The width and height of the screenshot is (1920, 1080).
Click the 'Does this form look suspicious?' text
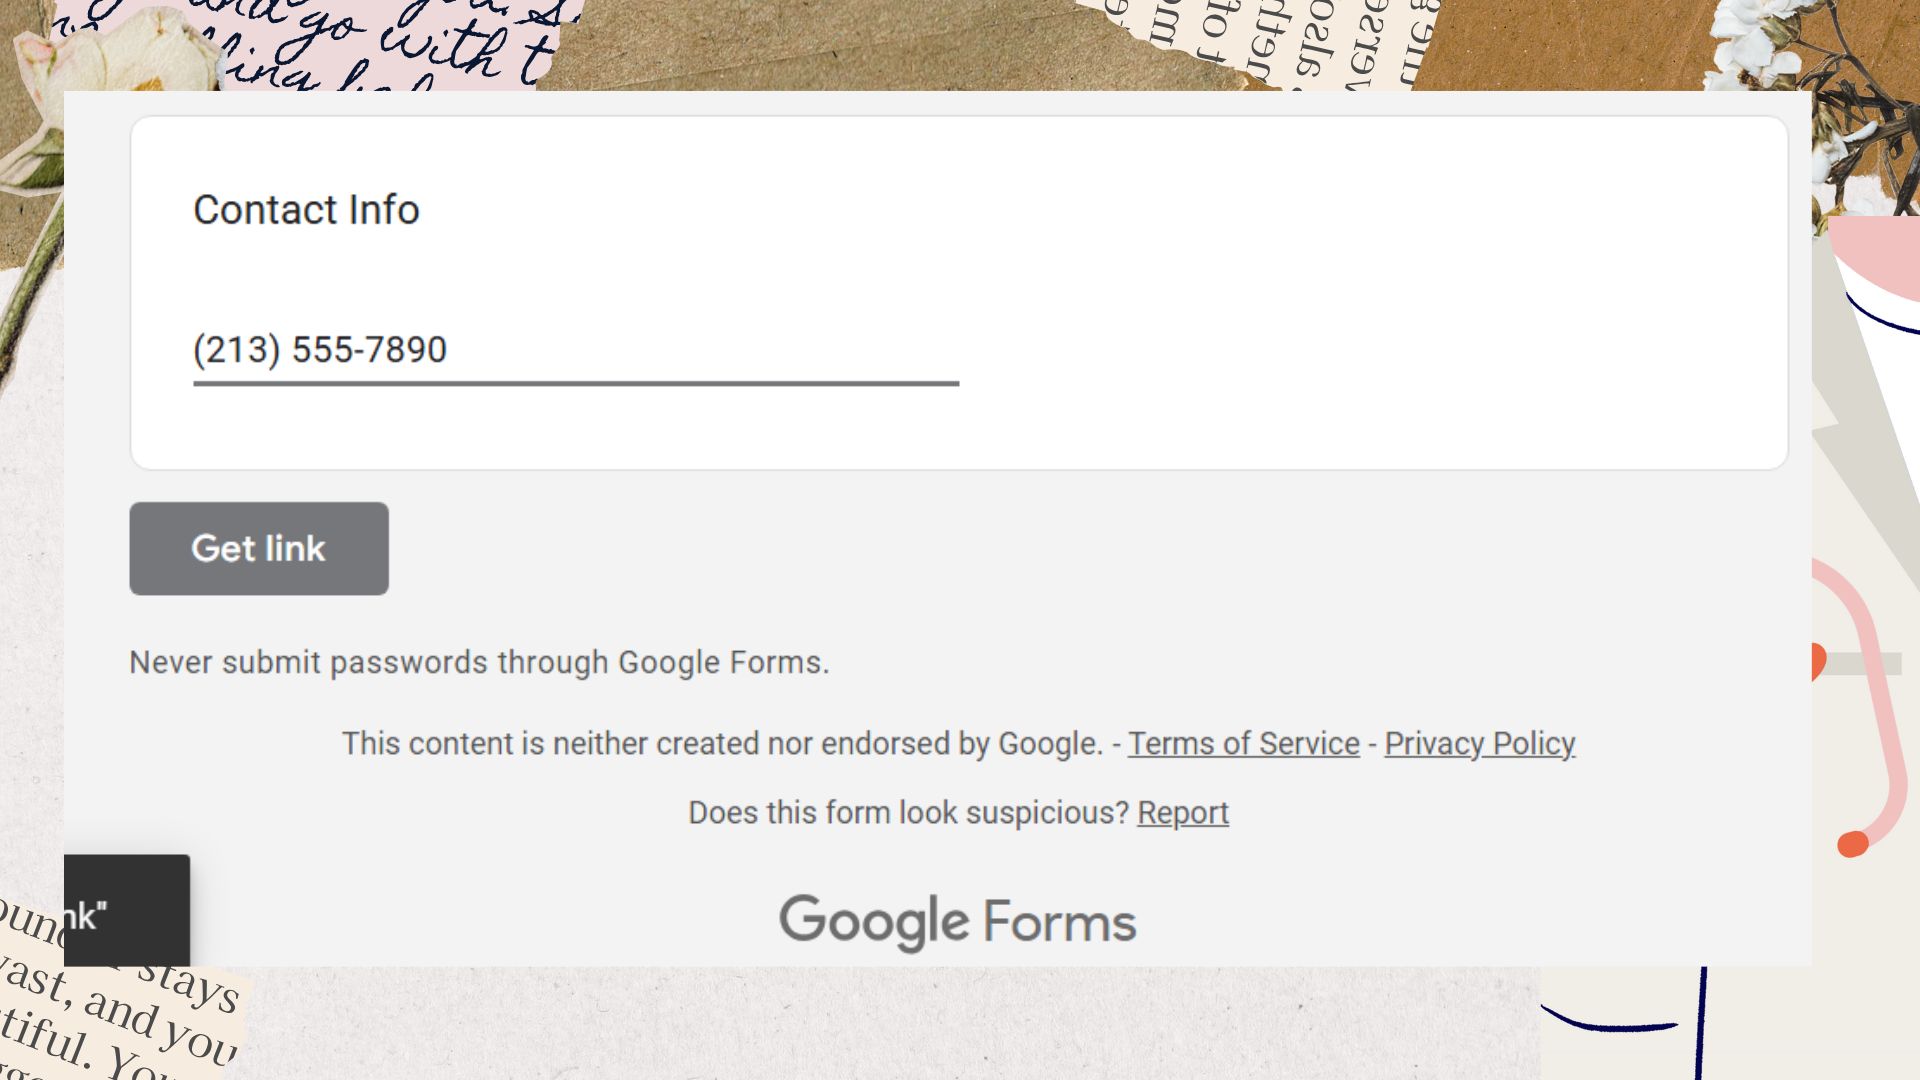(x=908, y=813)
